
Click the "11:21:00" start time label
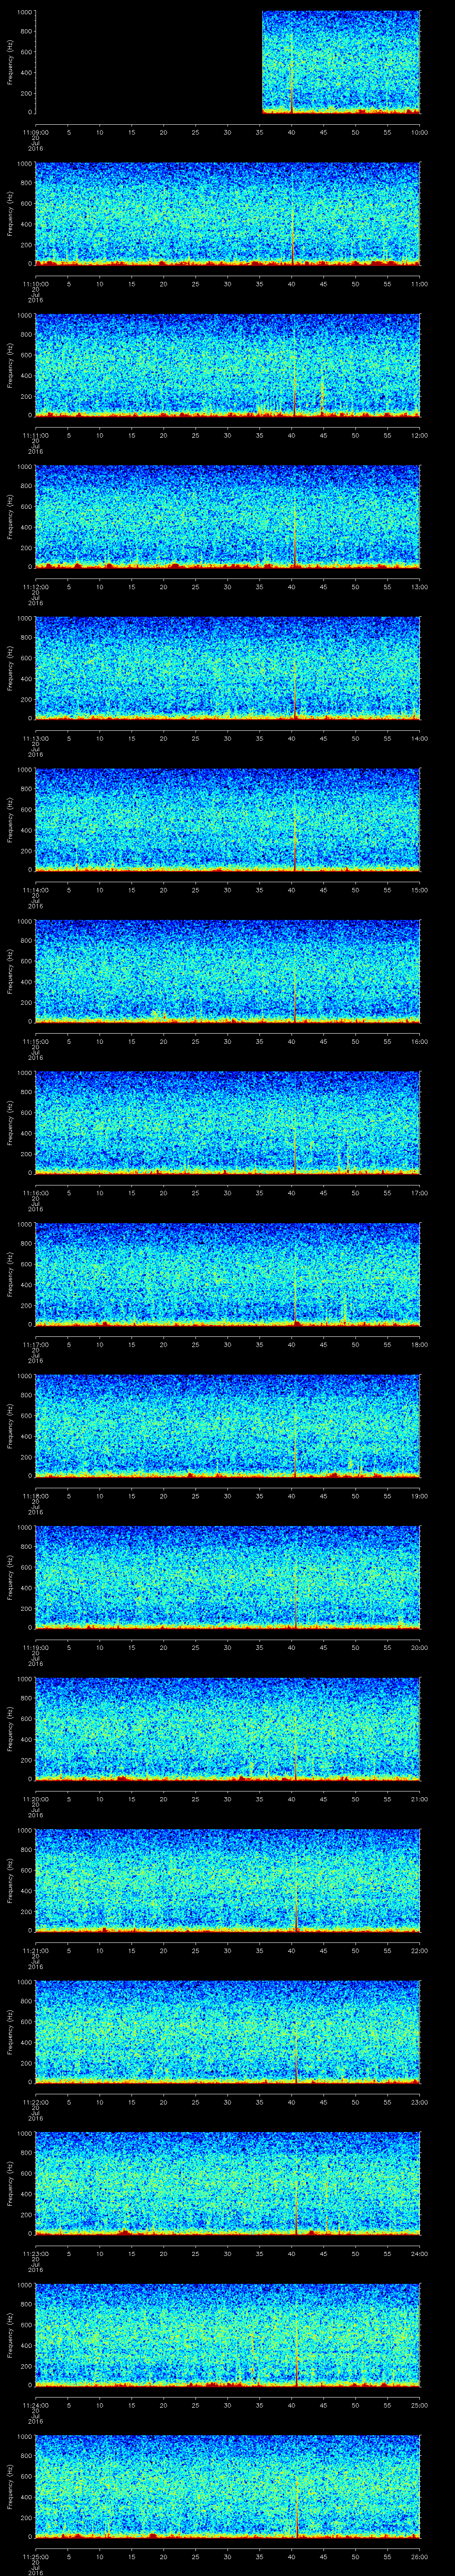click(36, 1950)
